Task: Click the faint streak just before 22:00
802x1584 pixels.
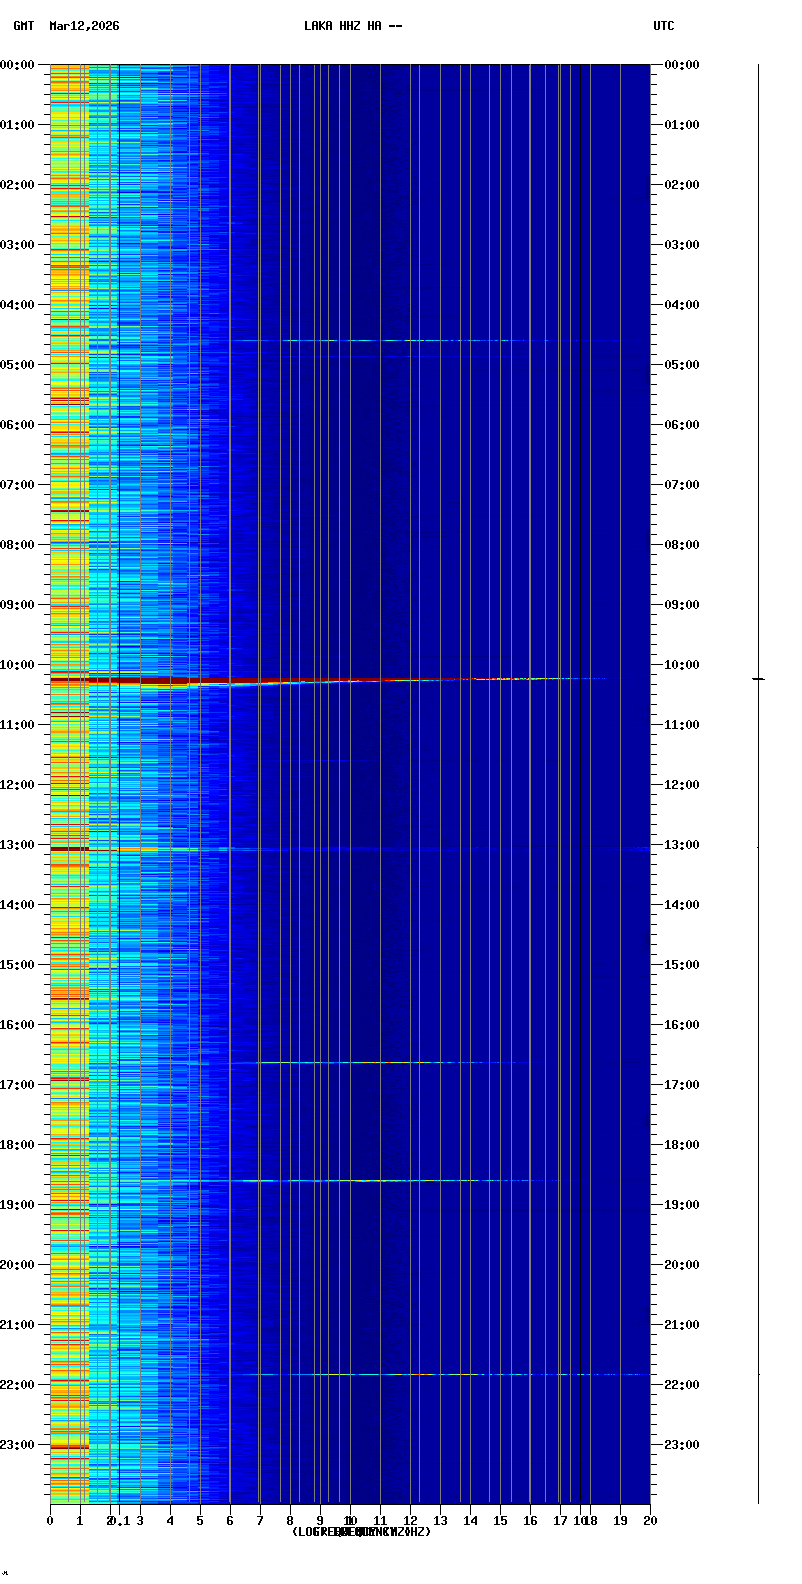Action: tap(420, 1374)
